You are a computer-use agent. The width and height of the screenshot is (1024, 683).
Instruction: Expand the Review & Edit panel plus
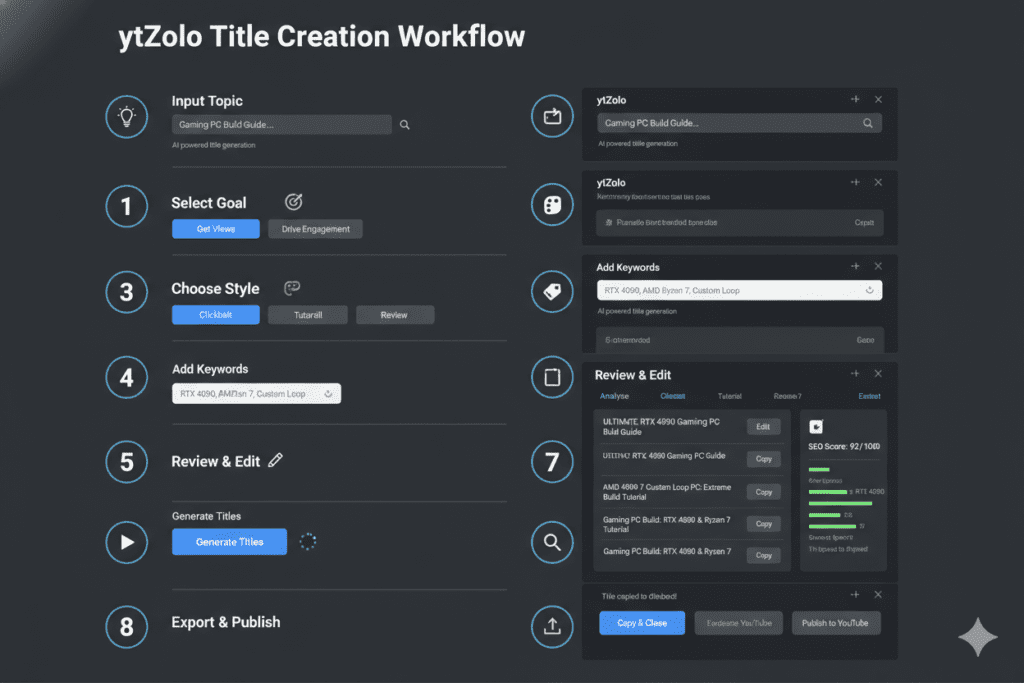[x=854, y=374]
